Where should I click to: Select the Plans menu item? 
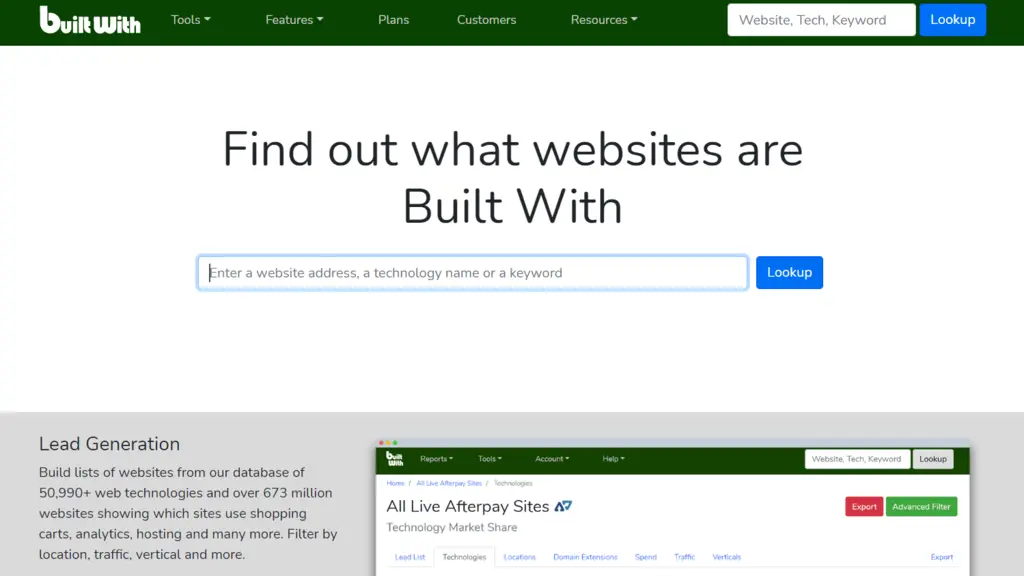click(x=393, y=19)
